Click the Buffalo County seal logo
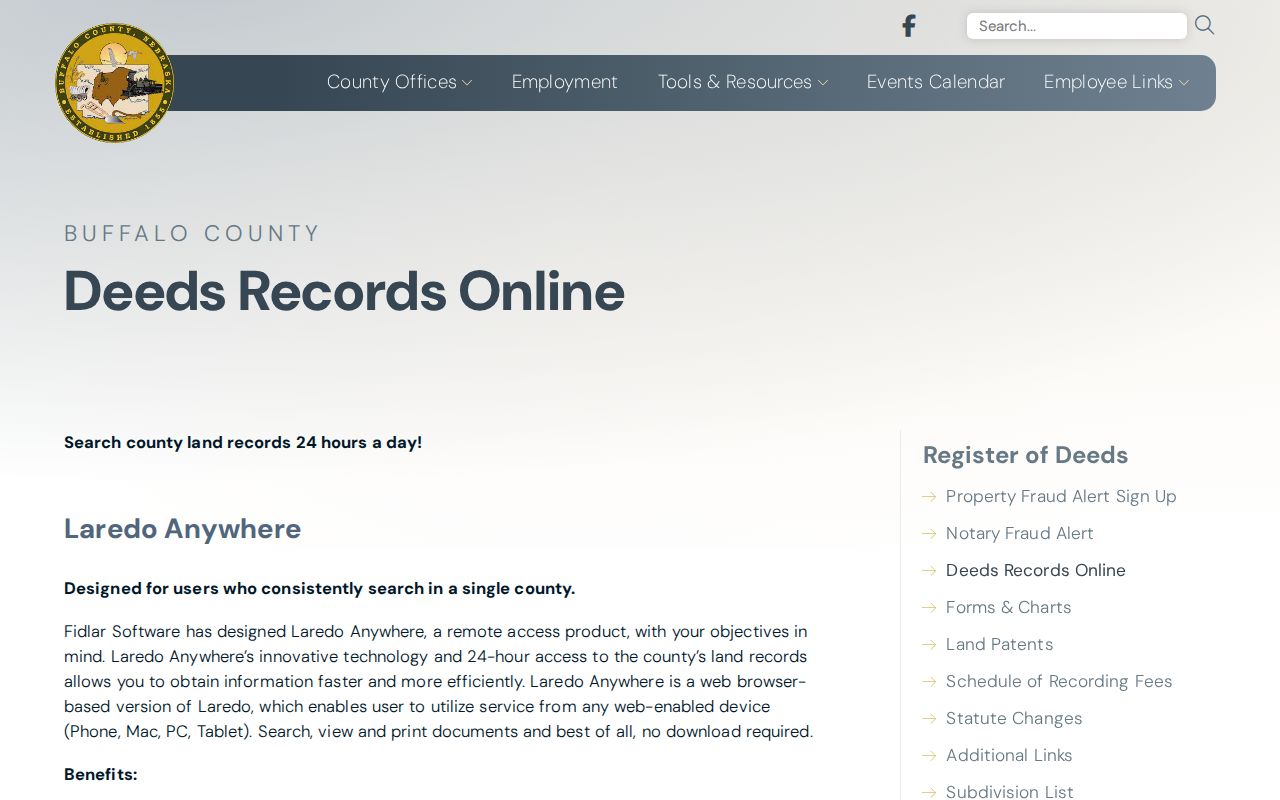1280x800 pixels. 115,83
